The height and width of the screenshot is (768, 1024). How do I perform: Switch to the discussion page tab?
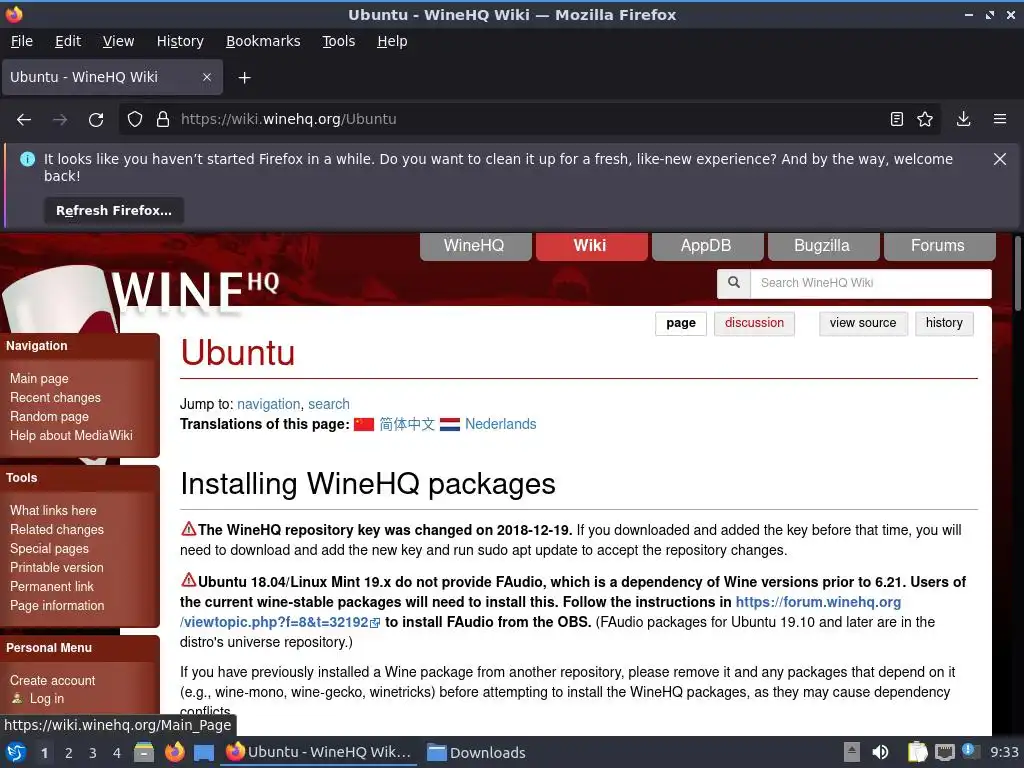coord(754,323)
